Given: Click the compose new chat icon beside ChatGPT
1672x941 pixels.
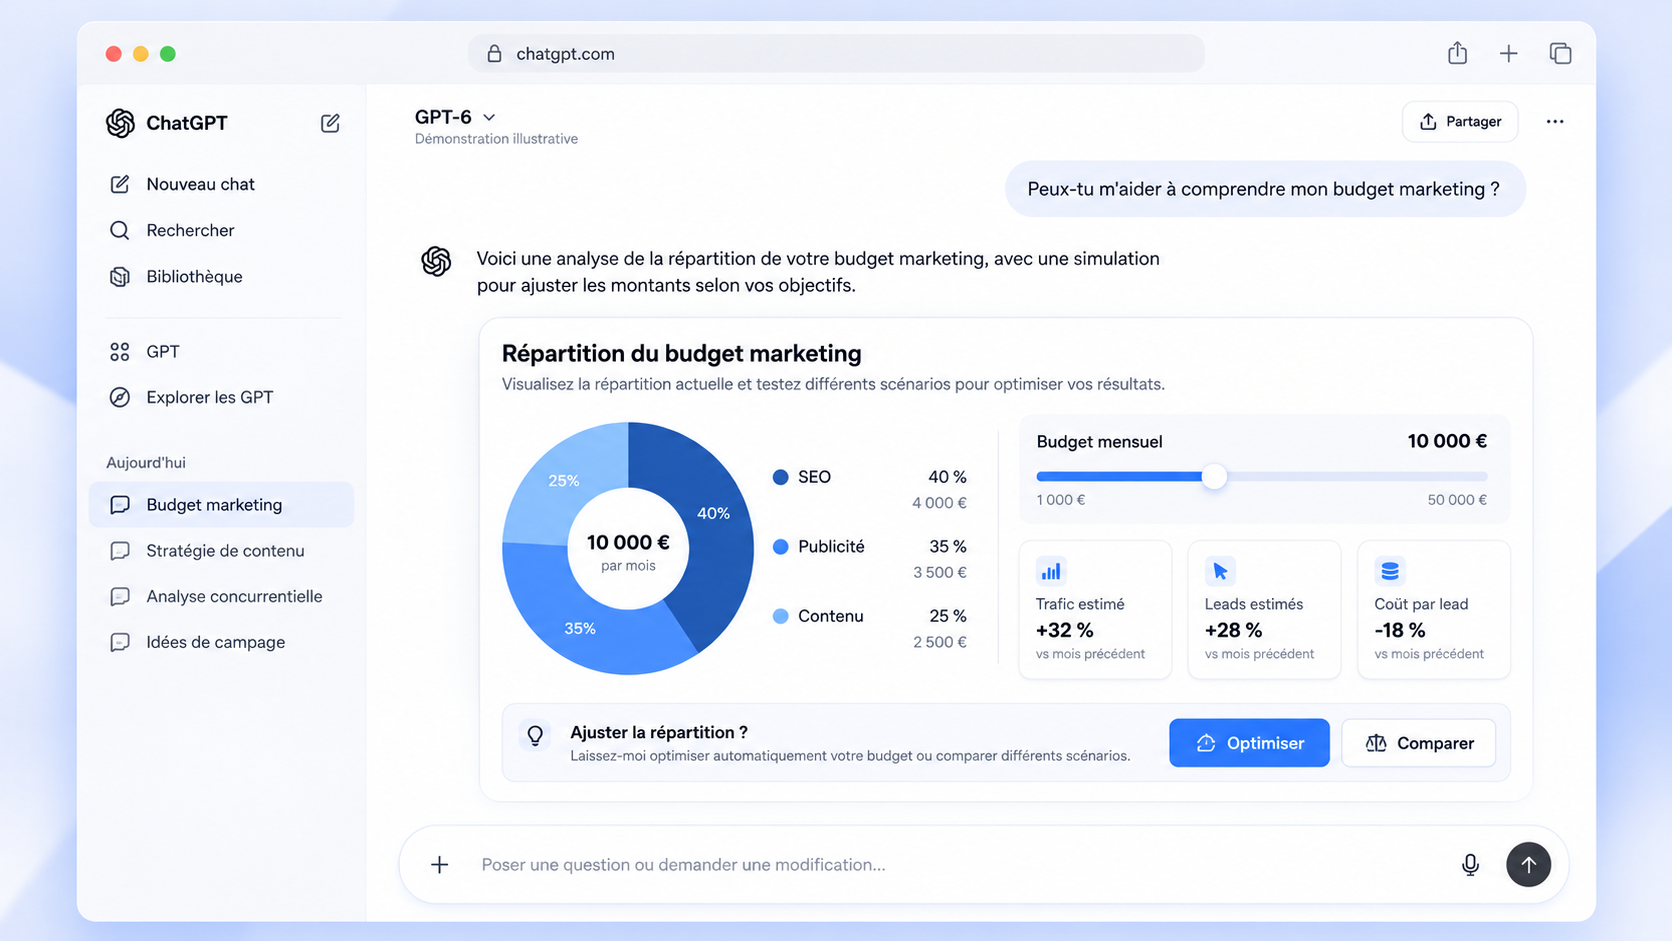Looking at the screenshot, I should [x=330, y=123].
